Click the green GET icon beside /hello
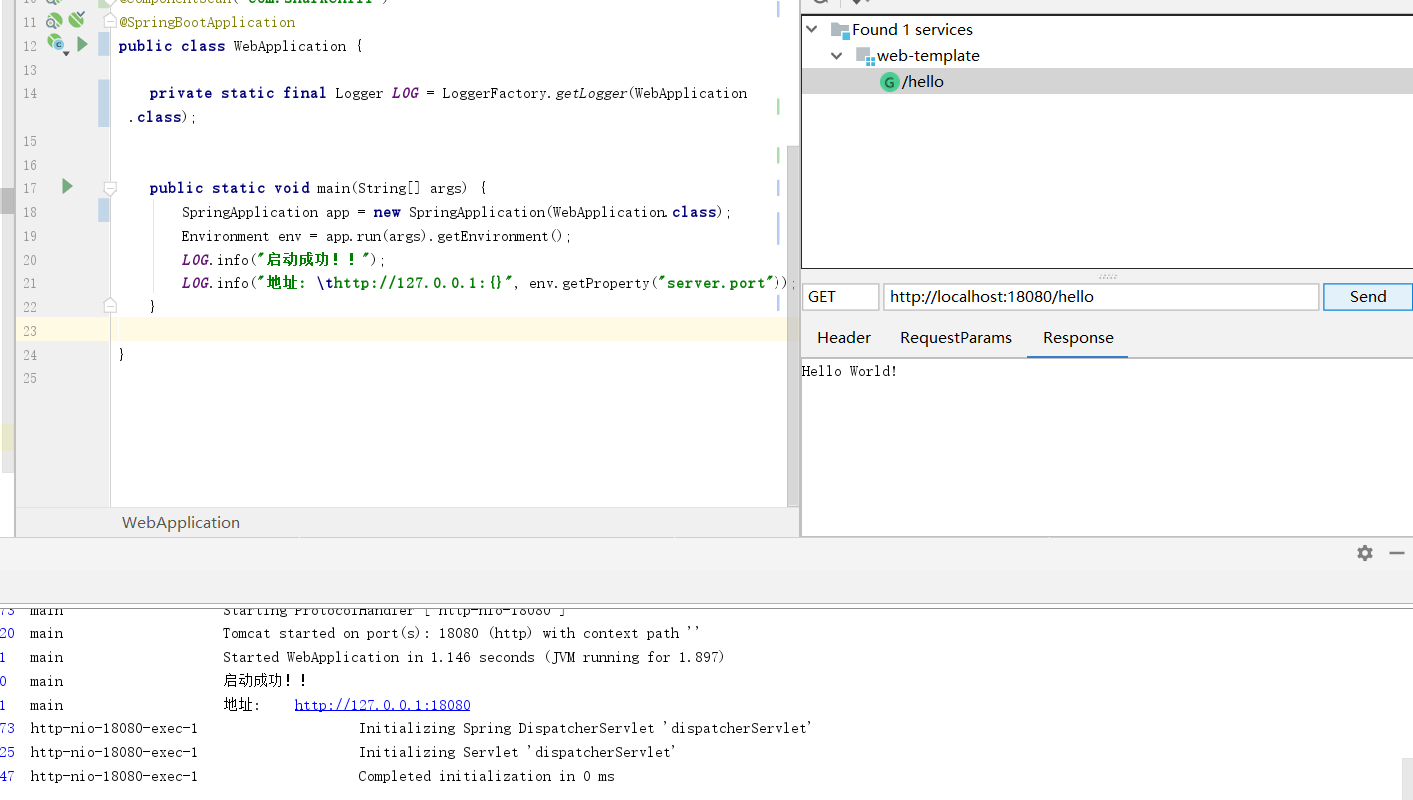Image resolution: width=1413 pixels, height=800 pixels. 889,82
